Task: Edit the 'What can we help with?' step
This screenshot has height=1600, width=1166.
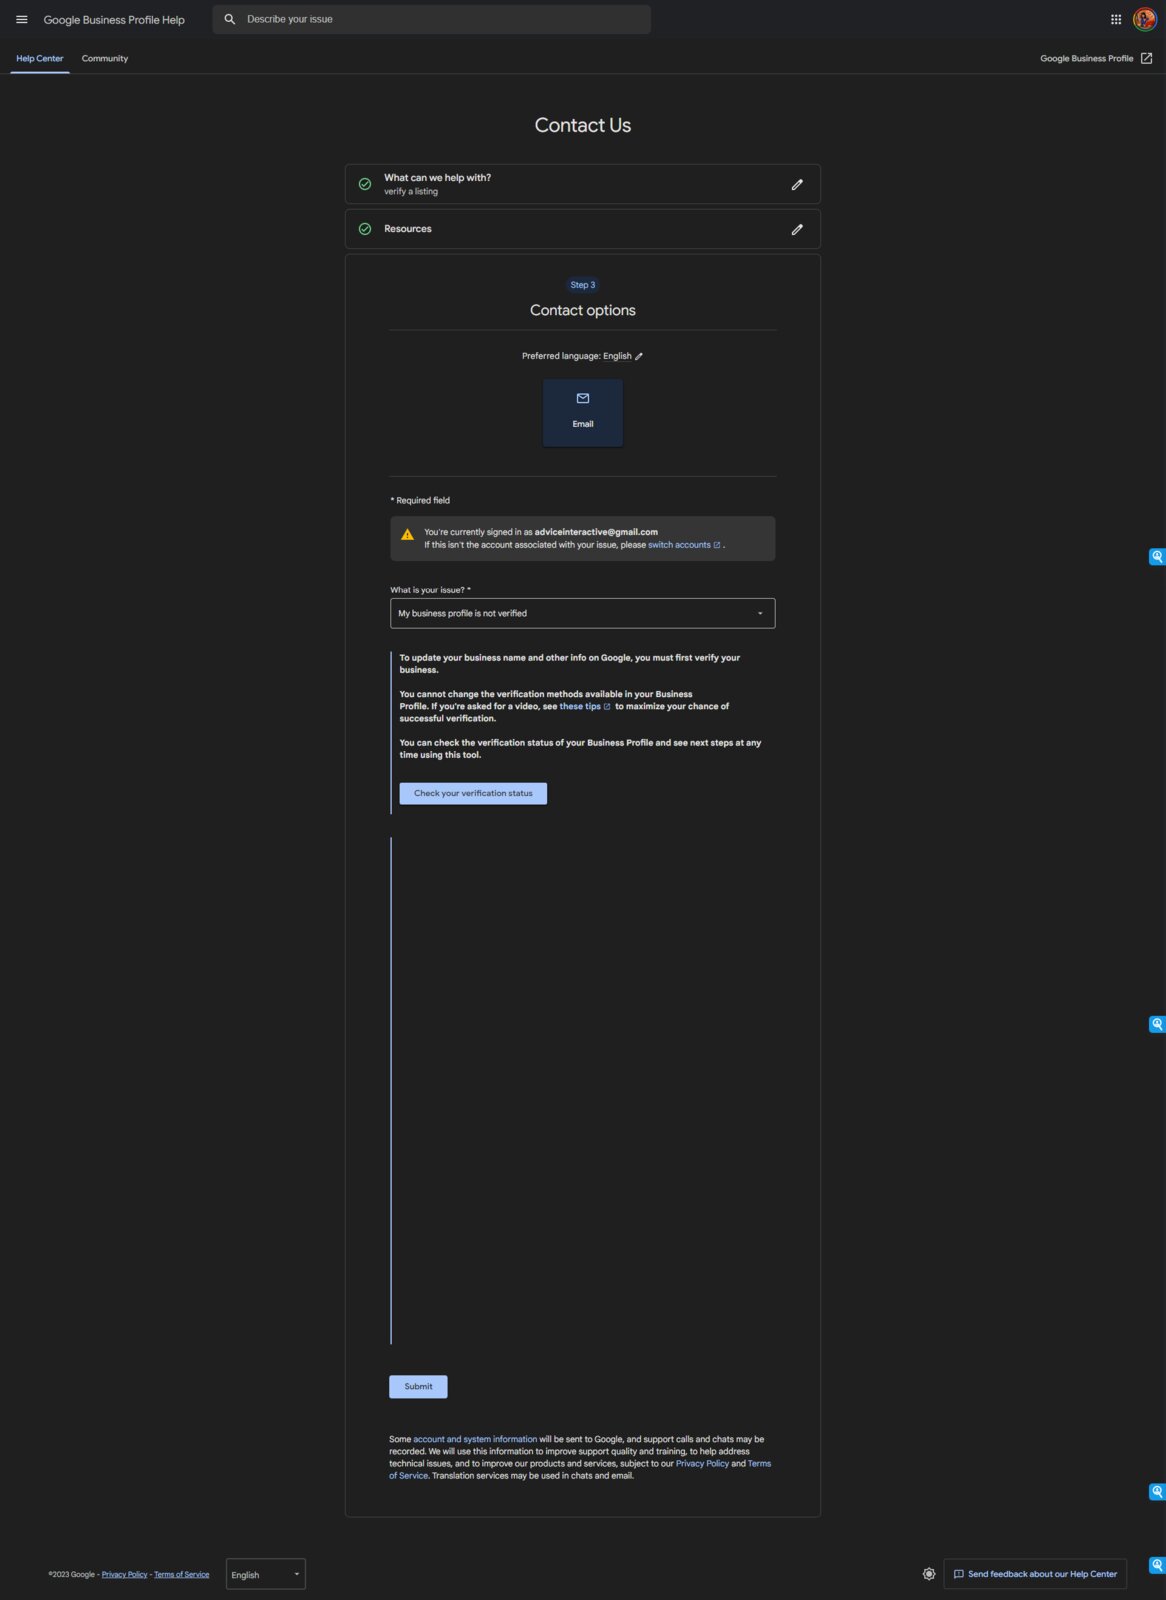Action: 797,184
